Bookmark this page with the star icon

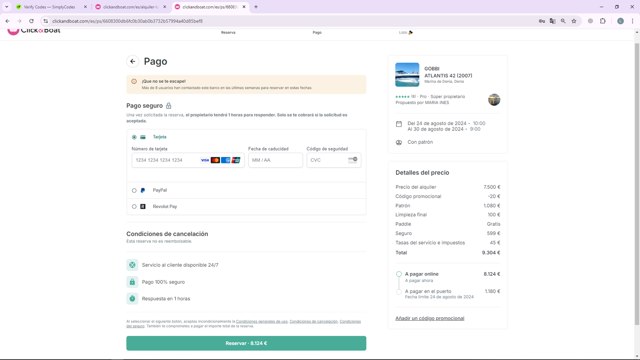point(574,21)
